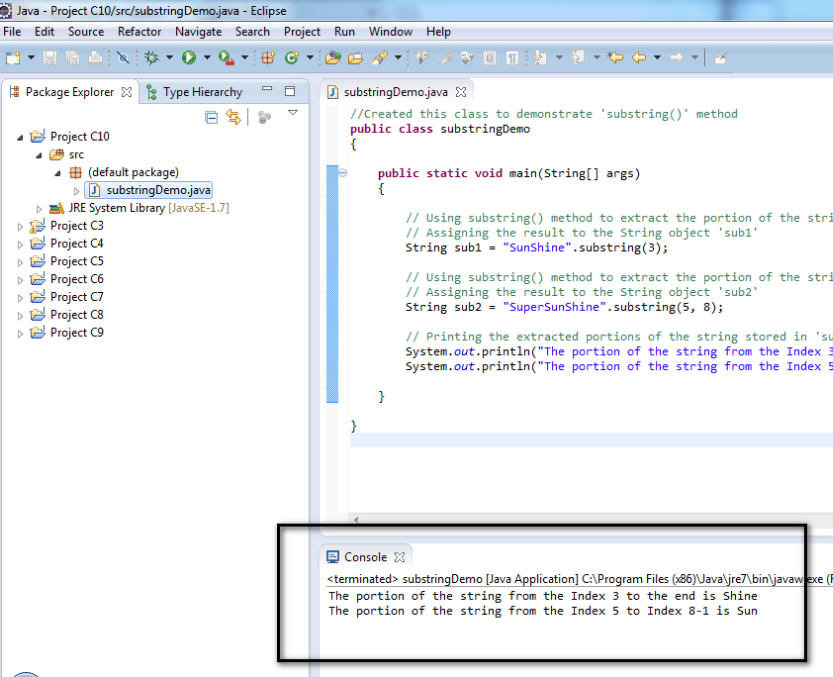Click the Link with Editor icon
The width and height of the screenshot is (833, 677).
(x=234, y=117)
